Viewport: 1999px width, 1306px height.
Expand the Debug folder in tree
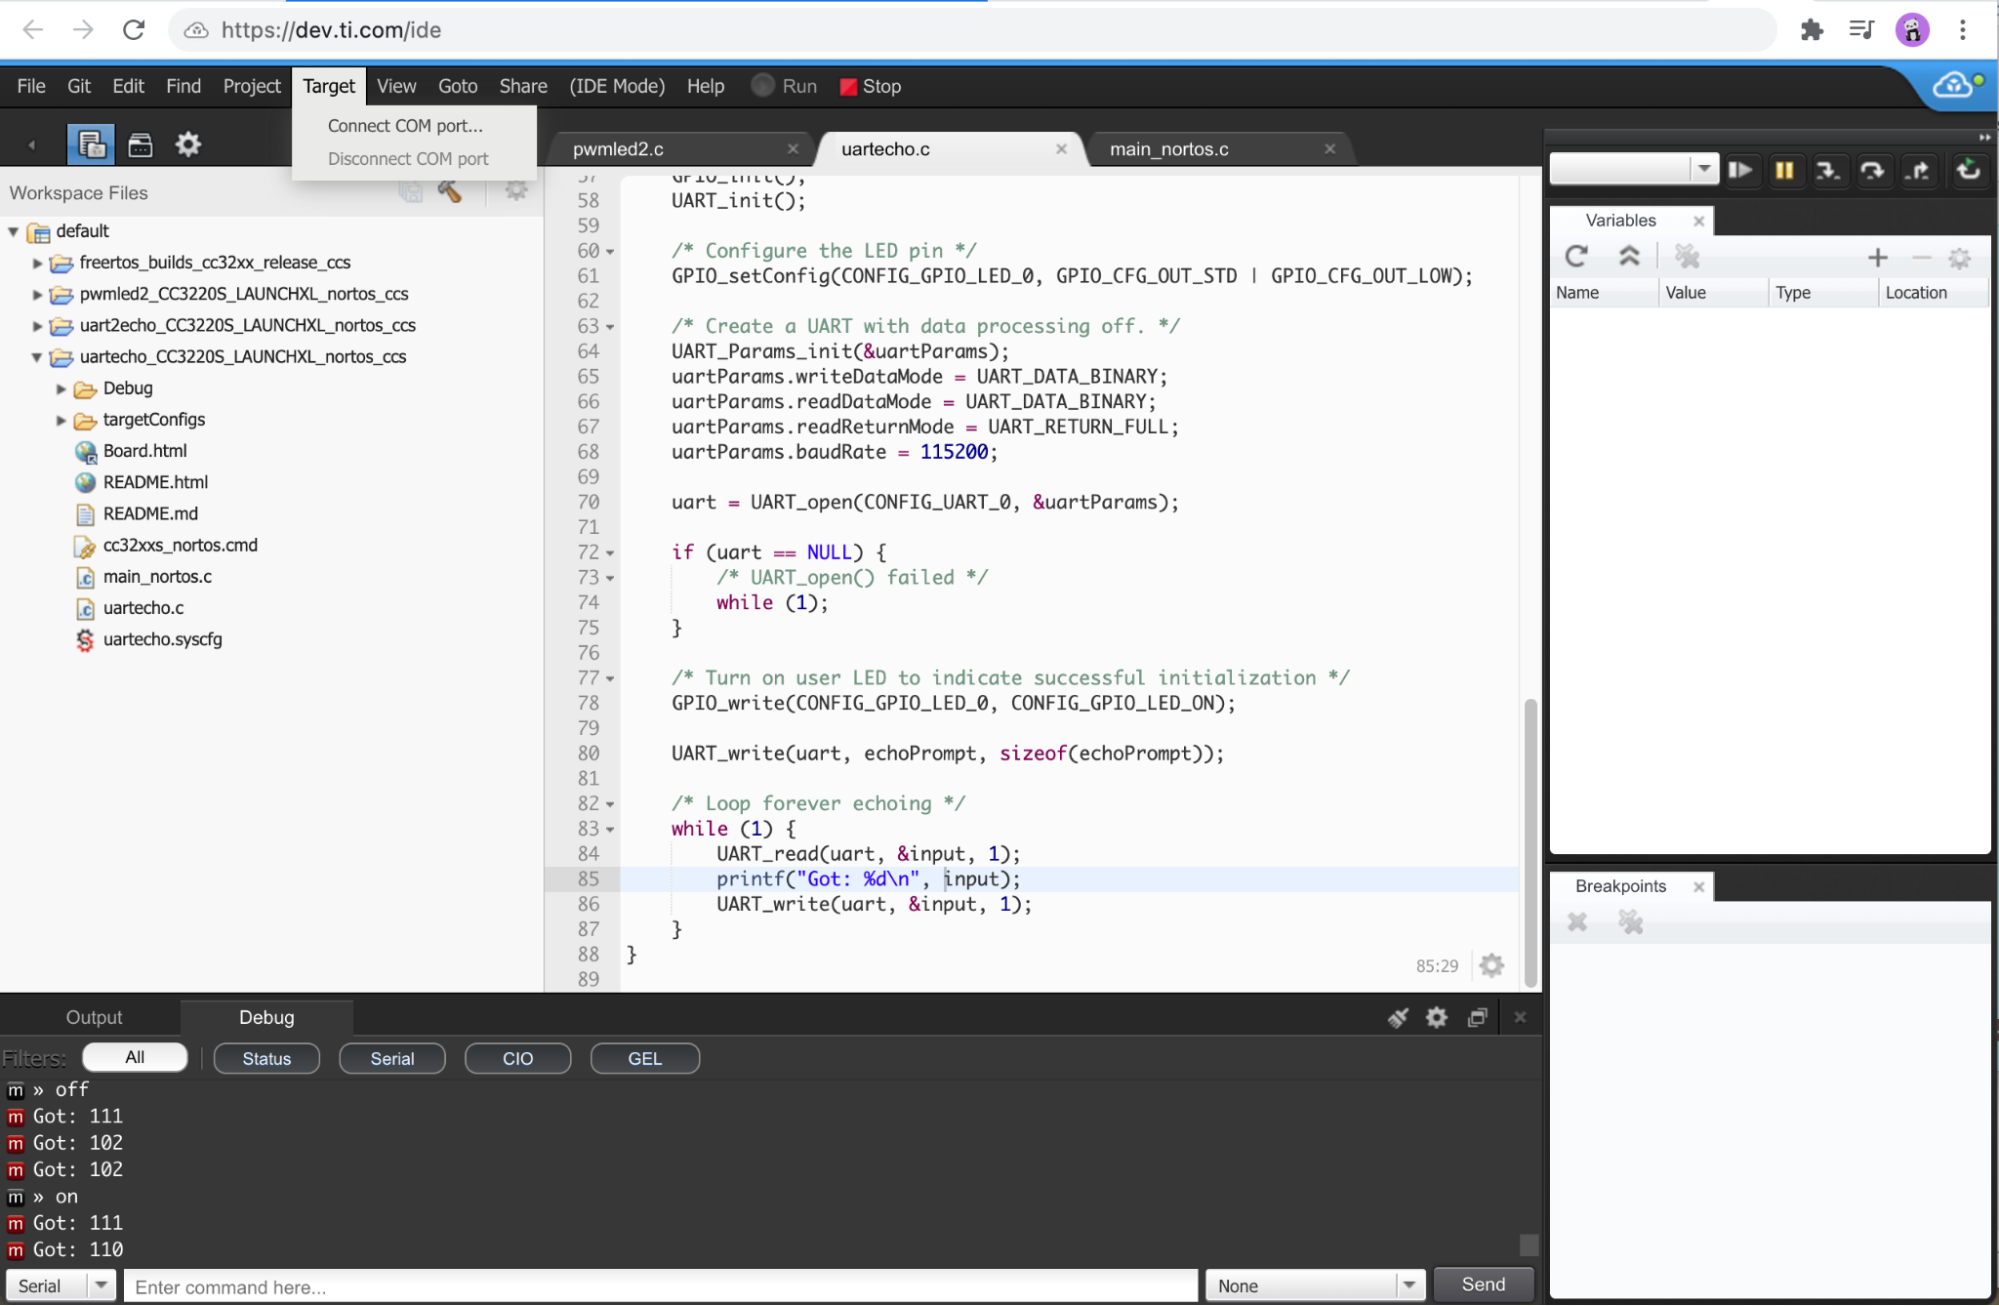(62, 388)
